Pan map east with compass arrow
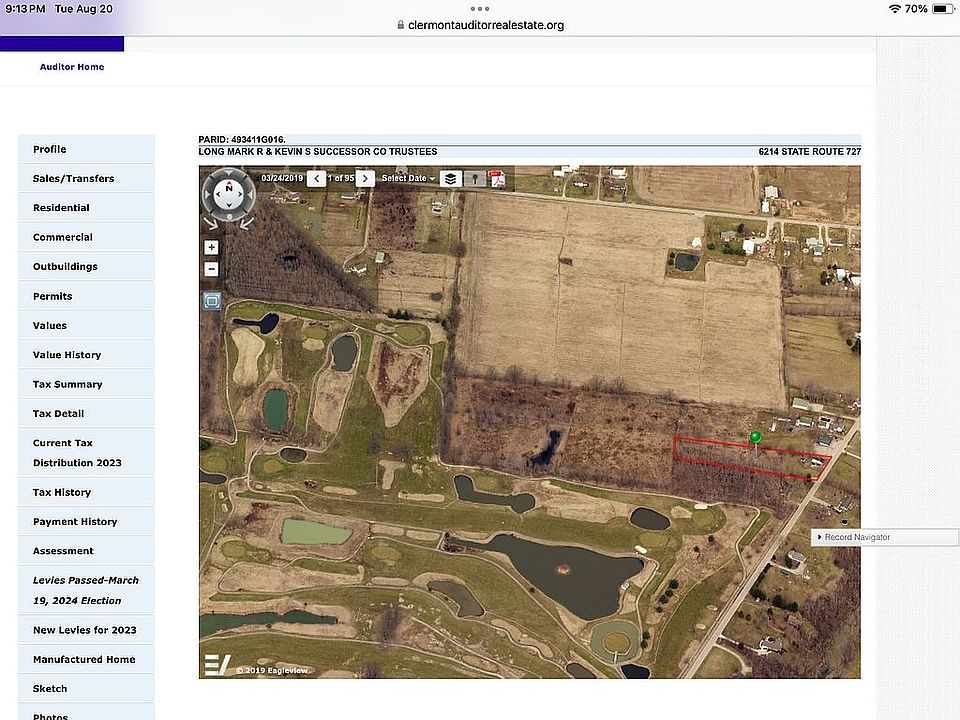The height and width of the screenshot is (720, 960). [x=241, y=194]
